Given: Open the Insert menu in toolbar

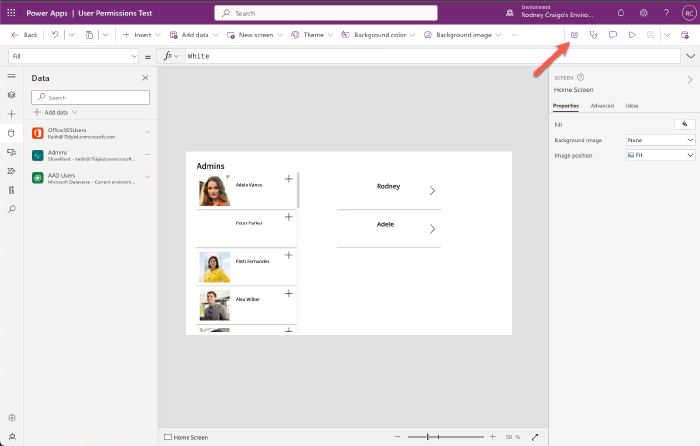Looking at the screenshot, I should [138, 34].
